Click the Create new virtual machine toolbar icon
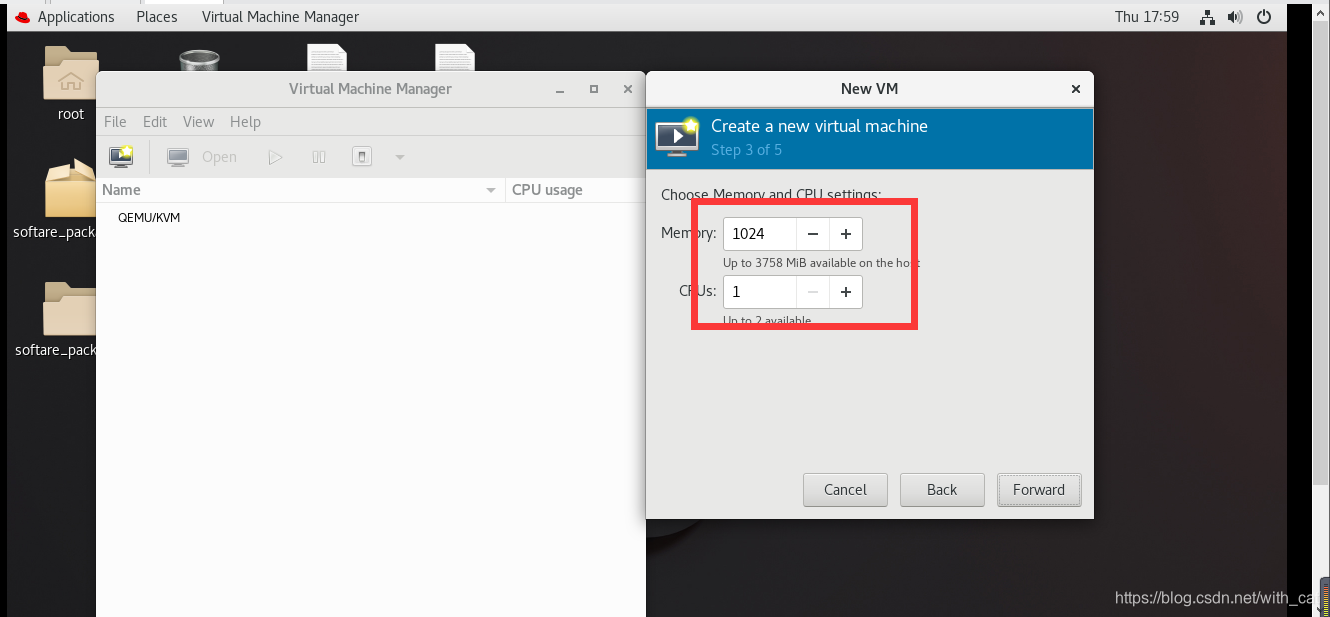 tap(121, 157)
